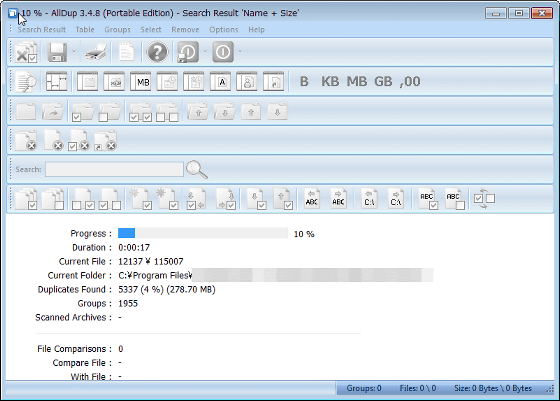
Task: Open the Remove menu
Action: (185, 30)
